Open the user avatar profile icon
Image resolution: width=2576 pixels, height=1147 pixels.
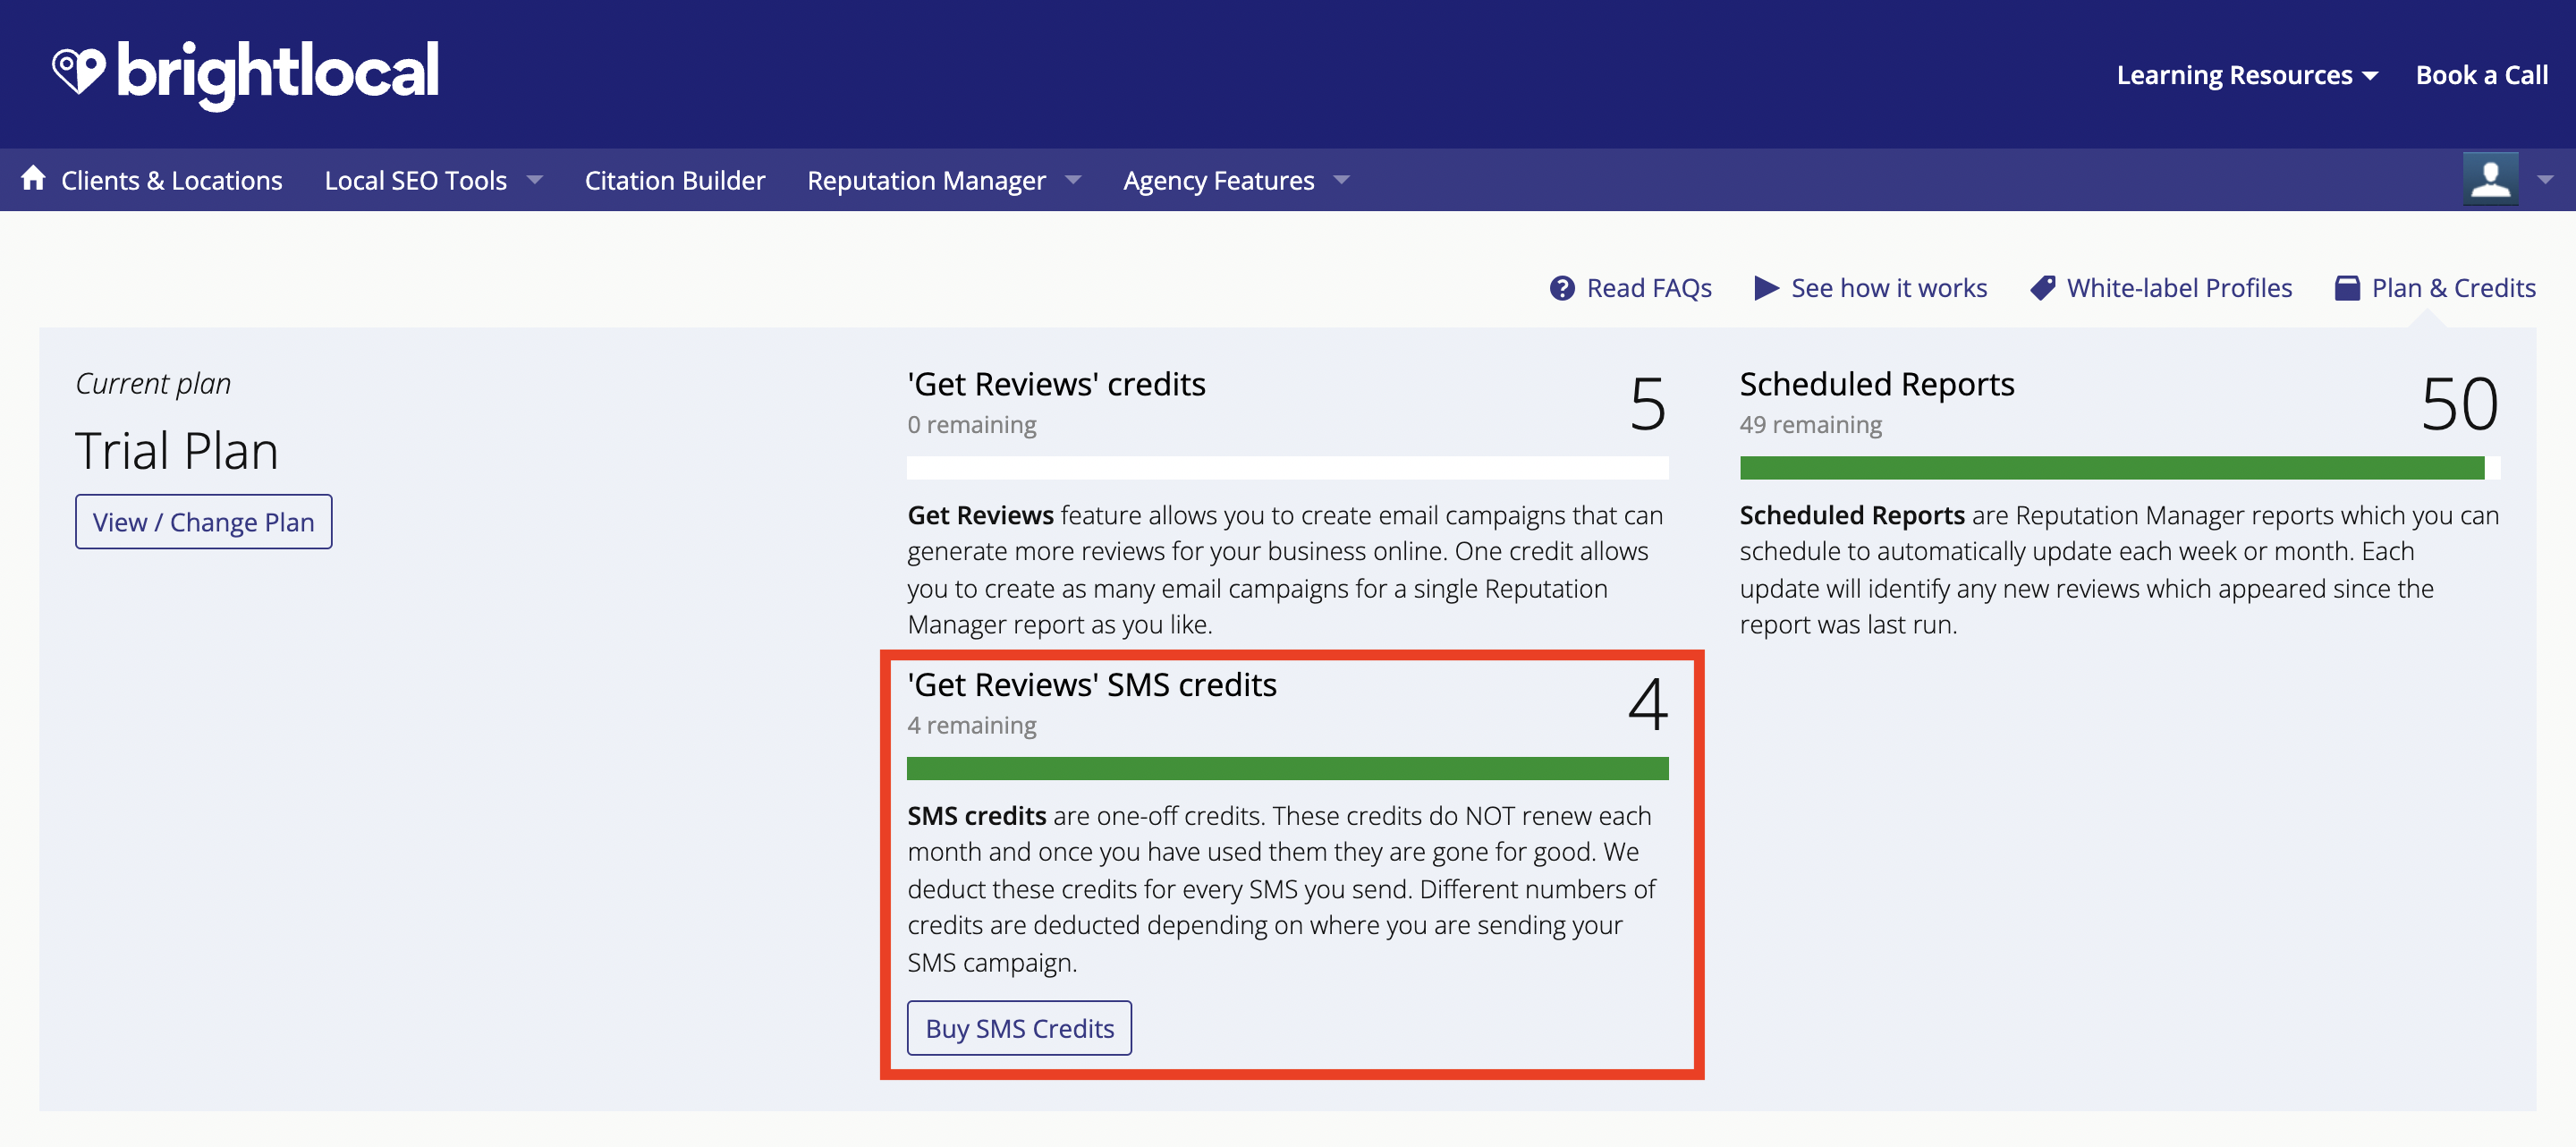tap(2490, 180)
